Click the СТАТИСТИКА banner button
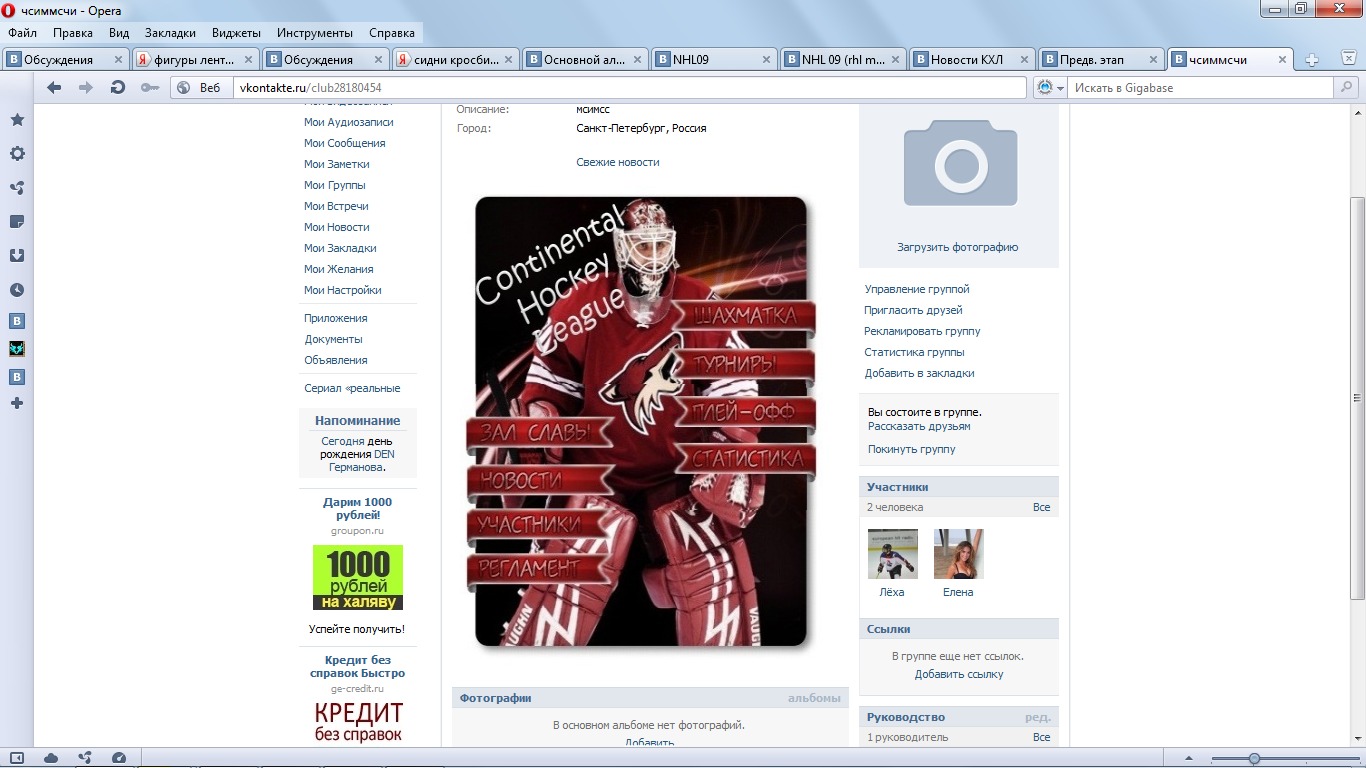1366x768 pixels. tap(744, 460)
